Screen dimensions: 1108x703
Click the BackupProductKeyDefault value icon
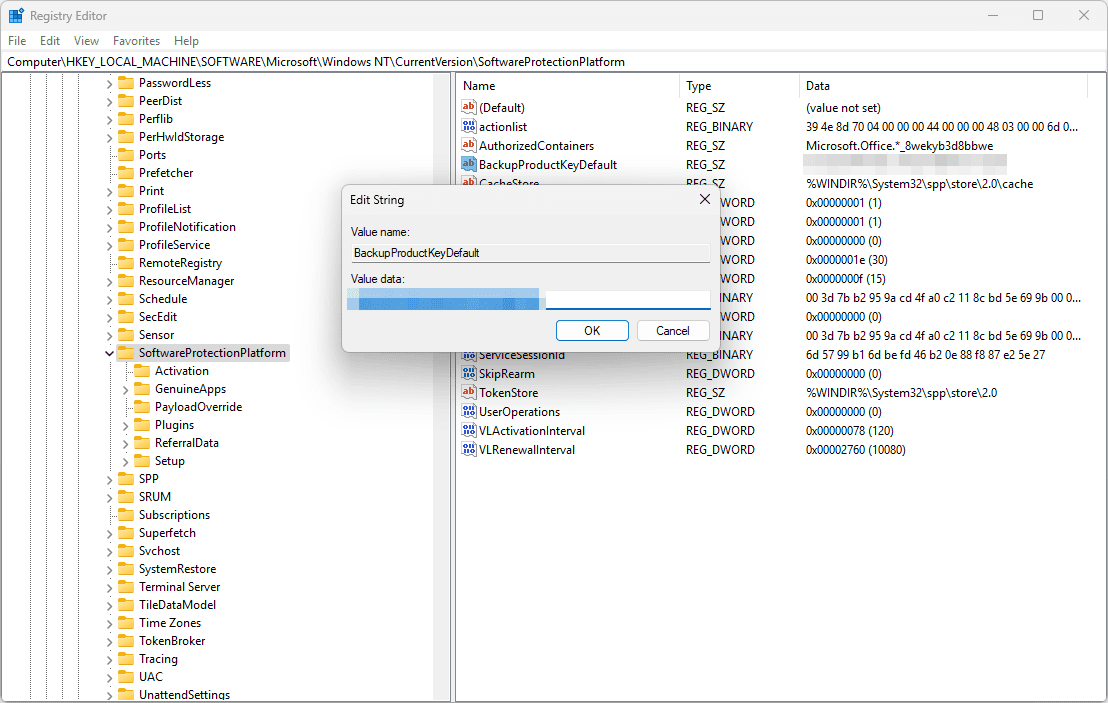(x=469, y=165)
